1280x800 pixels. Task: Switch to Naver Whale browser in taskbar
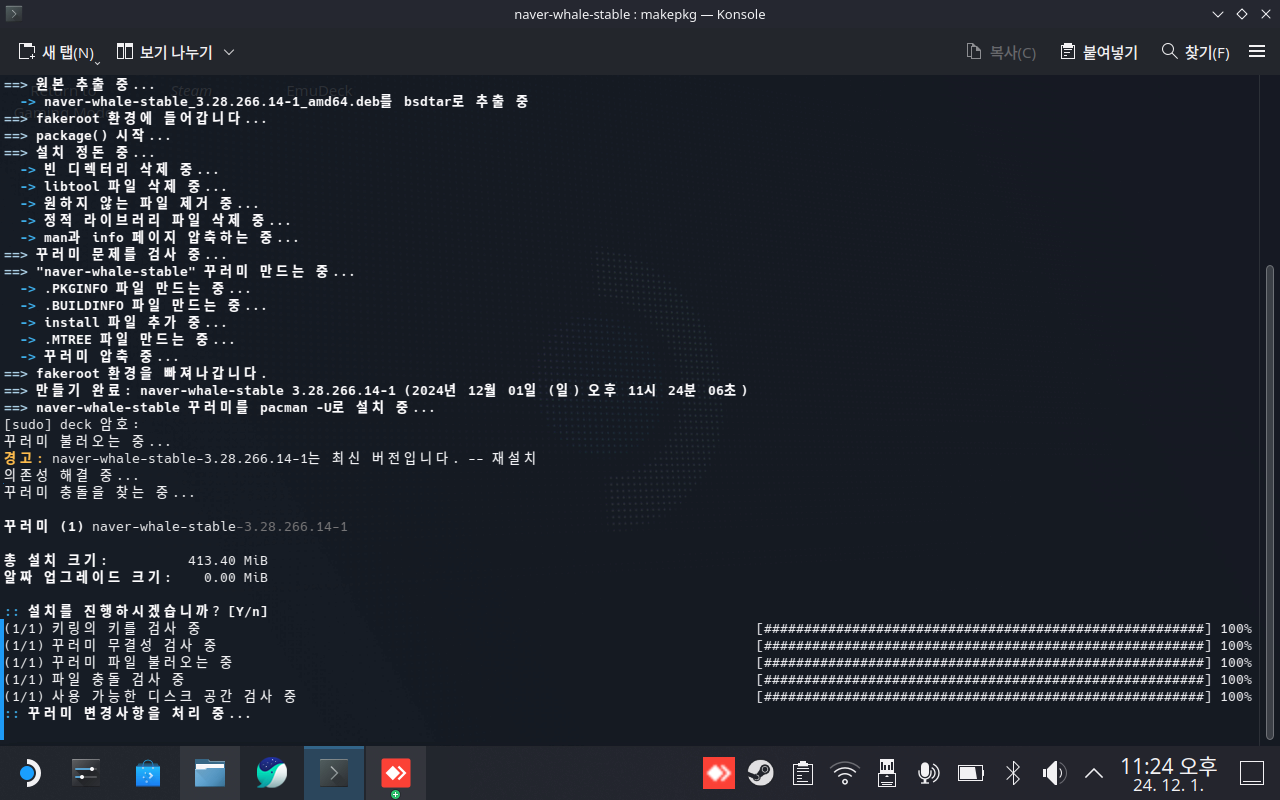pos(272,773)
